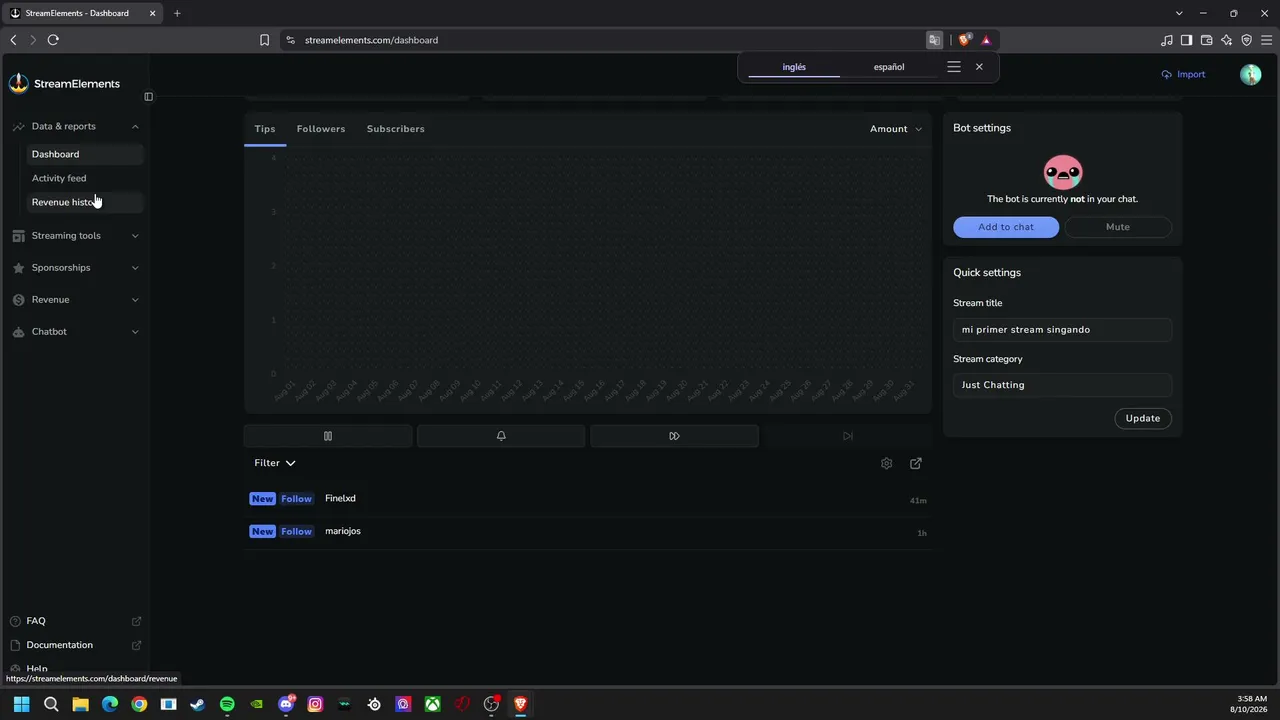The width and height of the screenshot is (1280, 720).
Task: Open a new browser tab
Action: 177,13
